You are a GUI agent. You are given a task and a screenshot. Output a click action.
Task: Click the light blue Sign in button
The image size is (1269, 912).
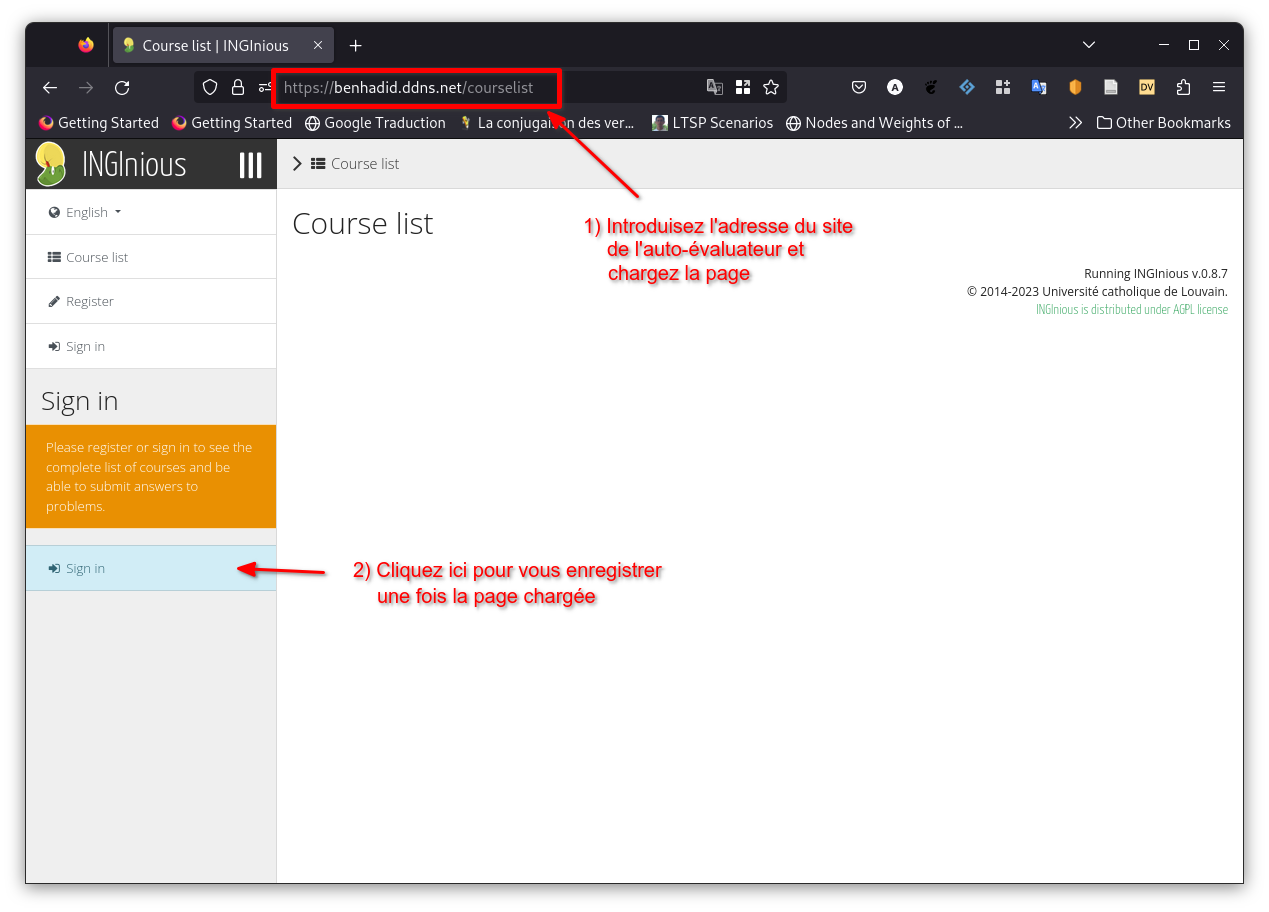pyautogui.click(x=151, y=568)
